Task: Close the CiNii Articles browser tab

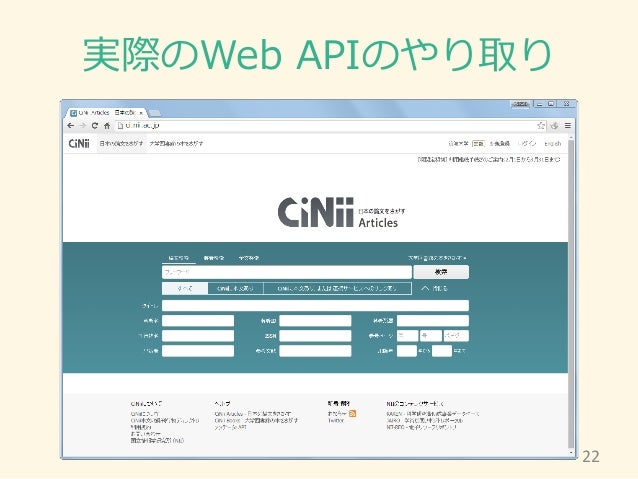Action: [x=141, y=113]
